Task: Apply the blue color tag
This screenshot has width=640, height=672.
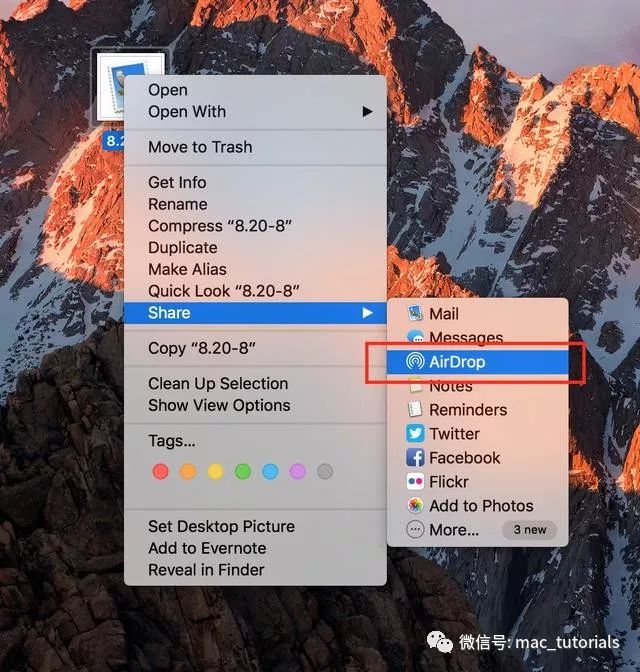Action: click(x=270, y=471)
